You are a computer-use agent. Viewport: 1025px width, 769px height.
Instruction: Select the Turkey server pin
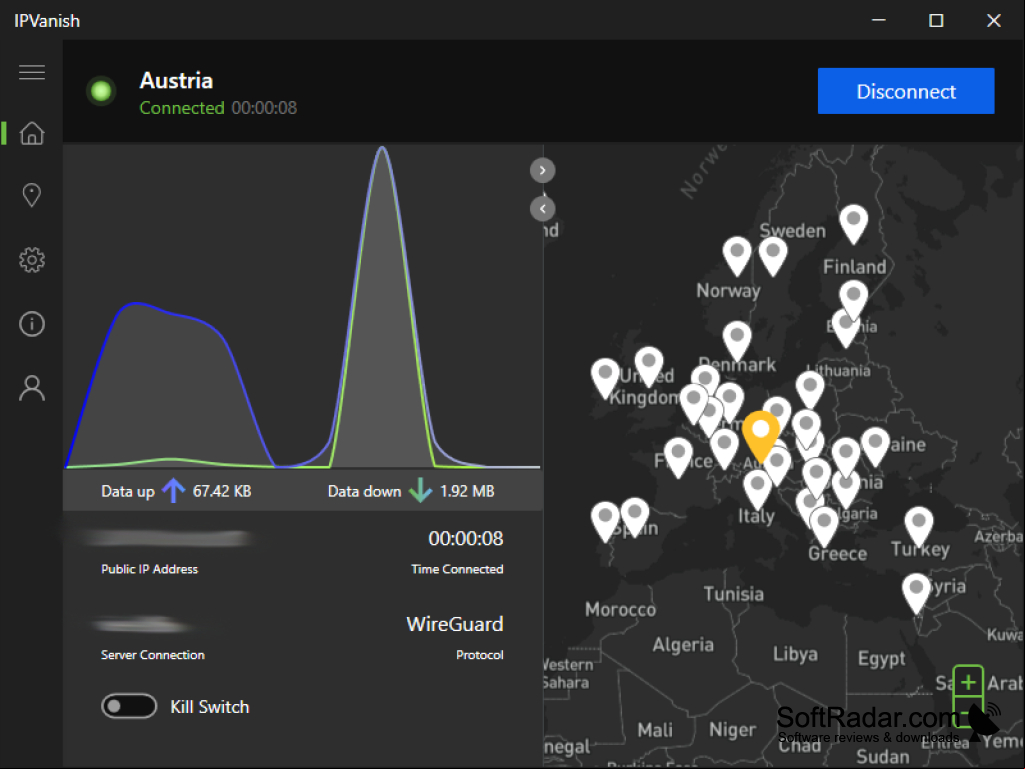point(918,526)
